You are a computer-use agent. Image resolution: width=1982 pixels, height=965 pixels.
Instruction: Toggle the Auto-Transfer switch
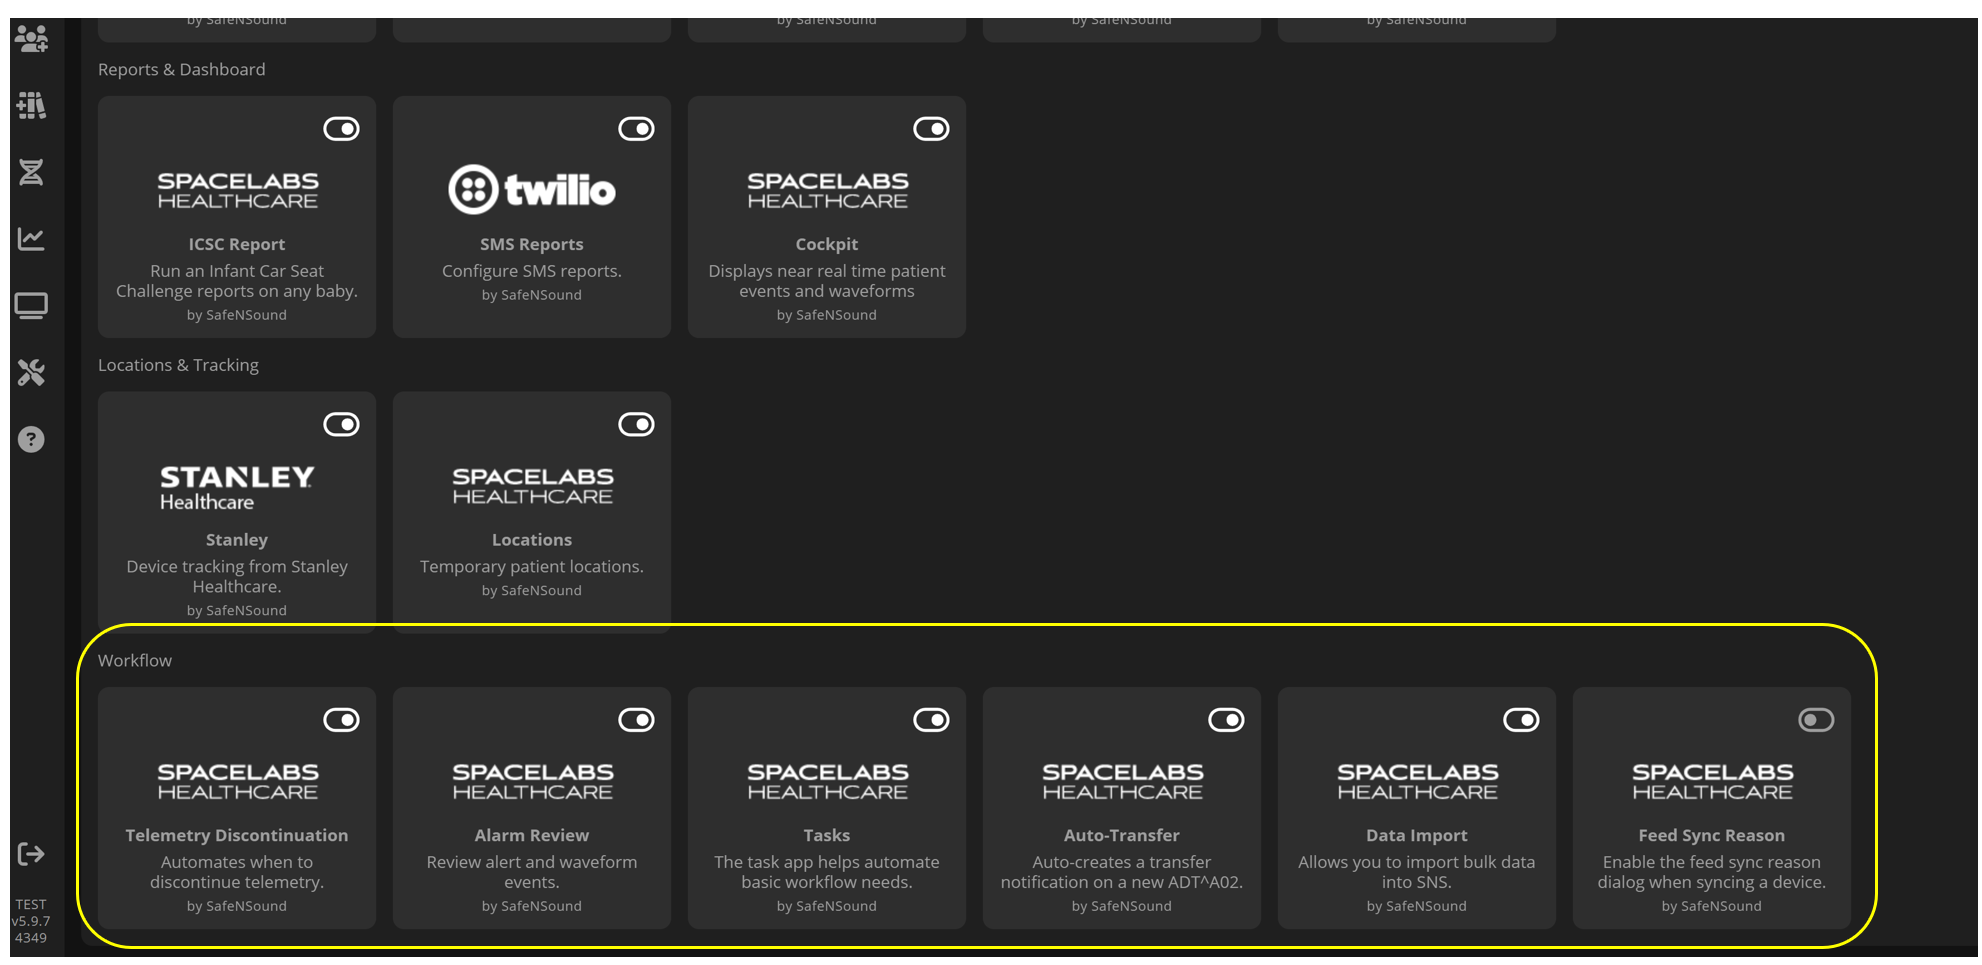1226,720
